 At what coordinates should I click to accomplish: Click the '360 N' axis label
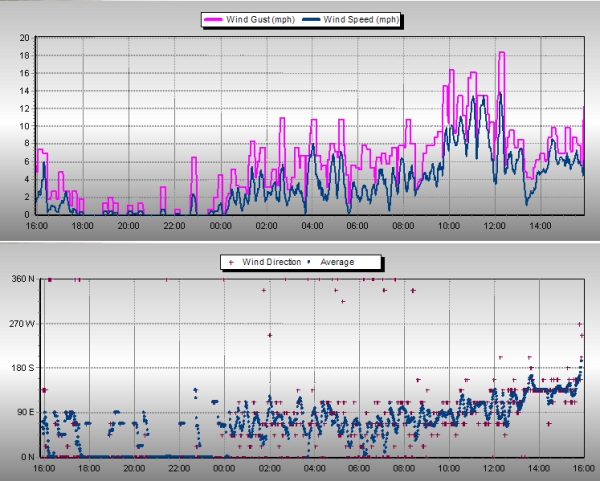click(21, 280)
